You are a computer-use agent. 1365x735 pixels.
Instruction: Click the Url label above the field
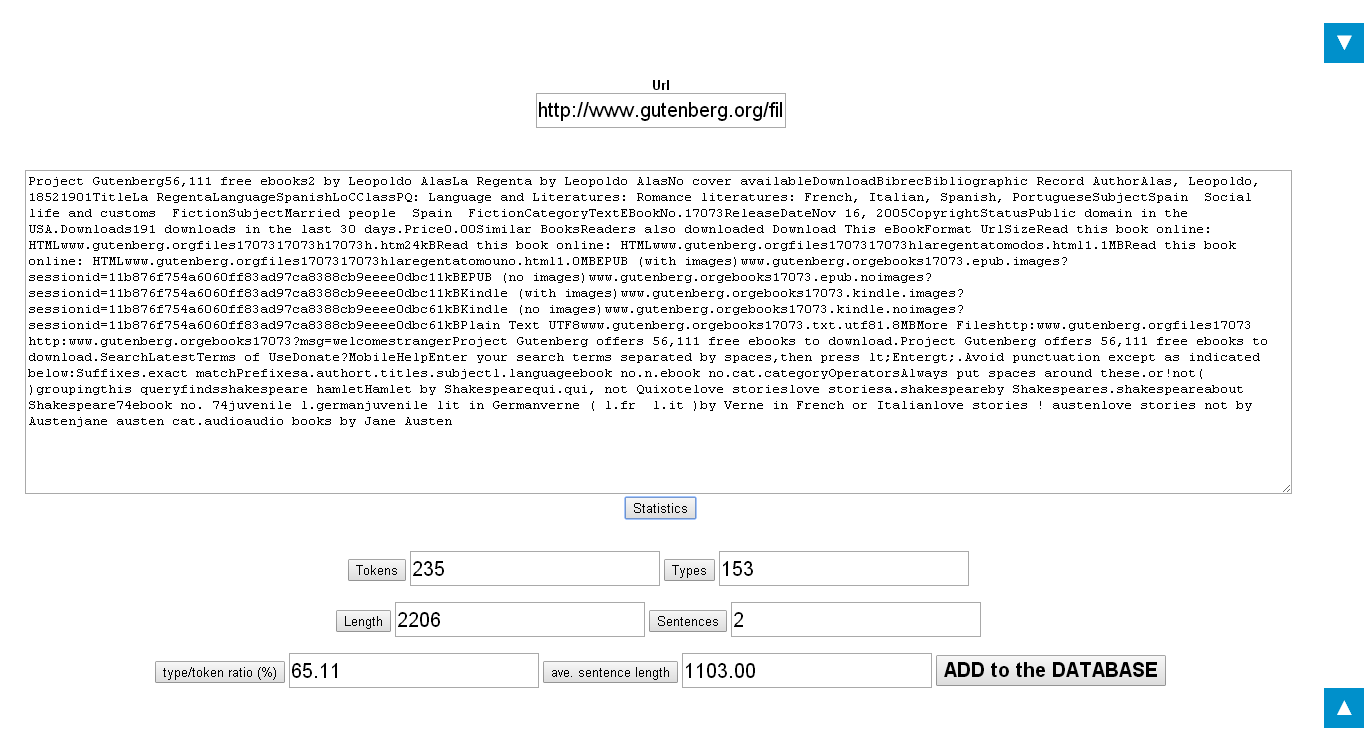tap(660, 85)
